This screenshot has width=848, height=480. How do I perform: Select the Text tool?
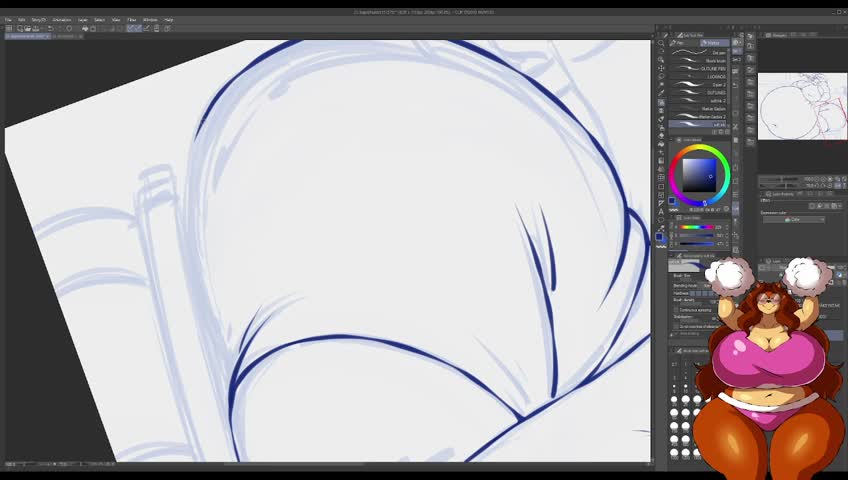click(661, 212)
